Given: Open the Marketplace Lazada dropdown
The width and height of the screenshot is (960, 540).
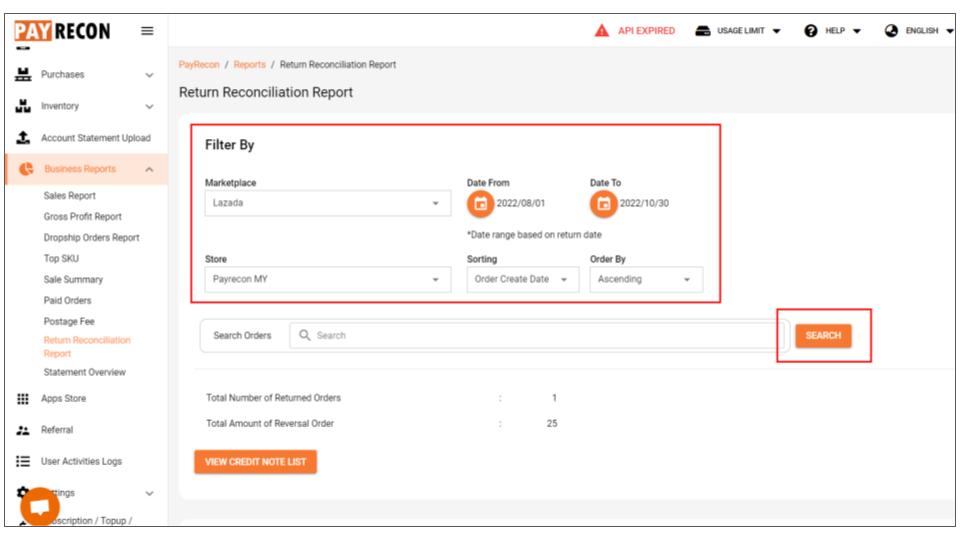Looking at the screenshot, I should click(x=328, y=203).
